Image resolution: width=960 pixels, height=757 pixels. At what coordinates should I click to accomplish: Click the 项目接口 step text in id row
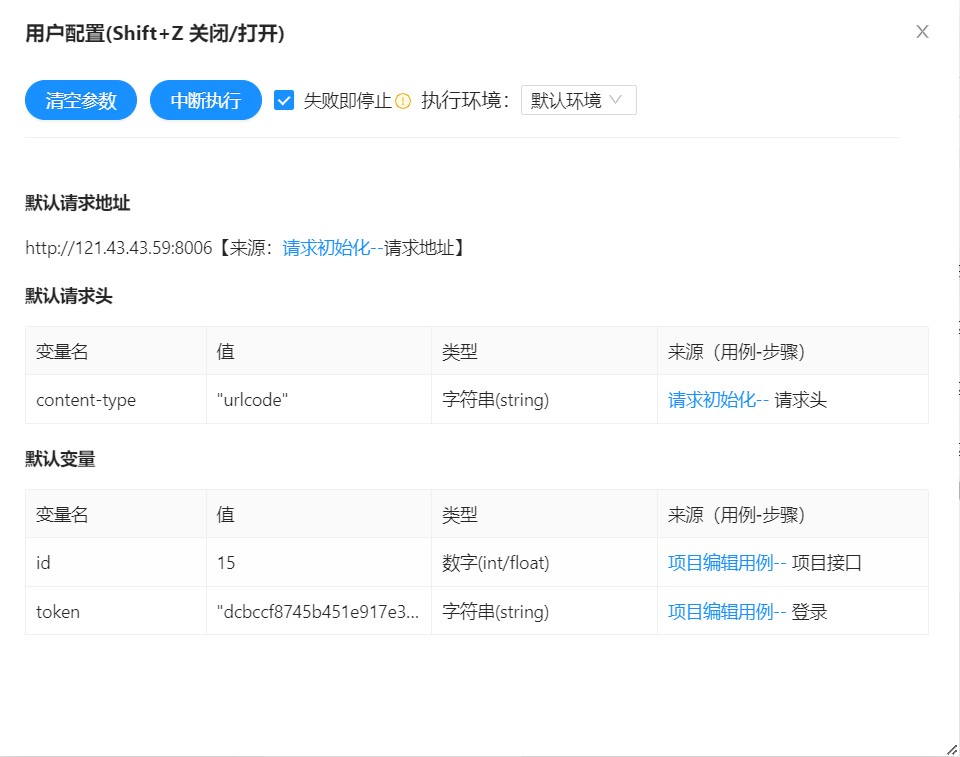point(827,563)
